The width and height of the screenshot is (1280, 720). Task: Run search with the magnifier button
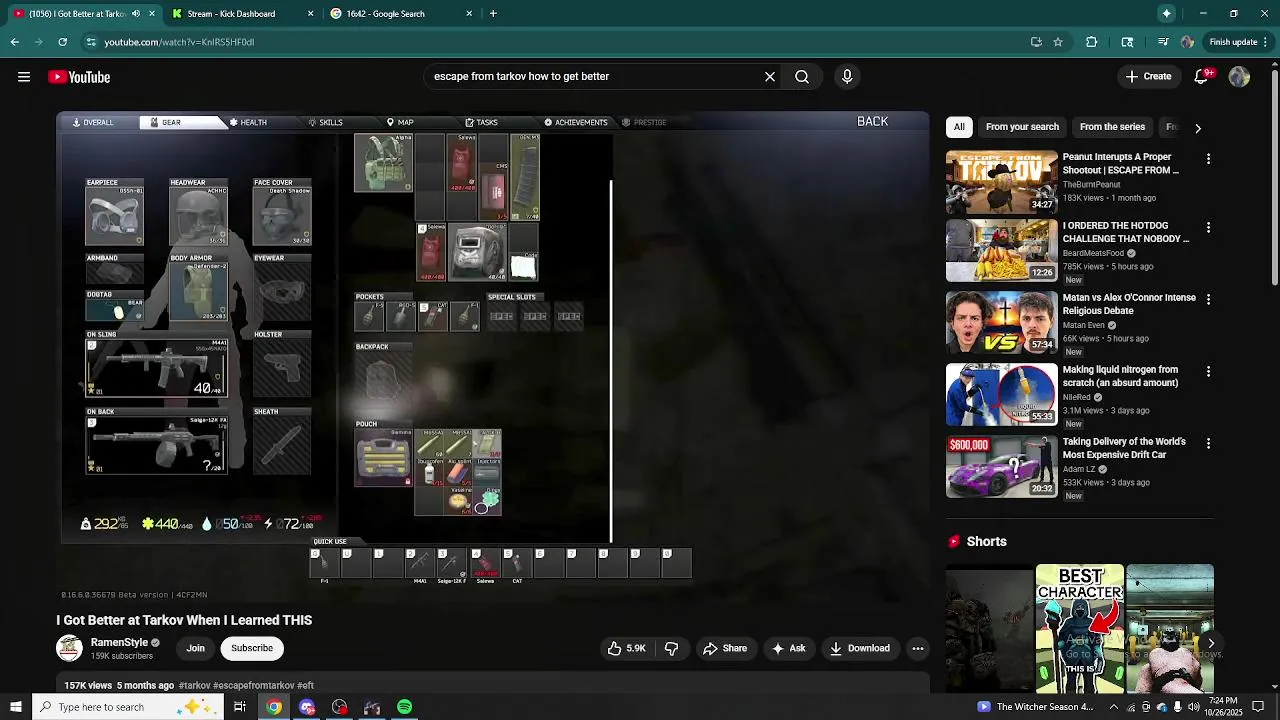802,76
